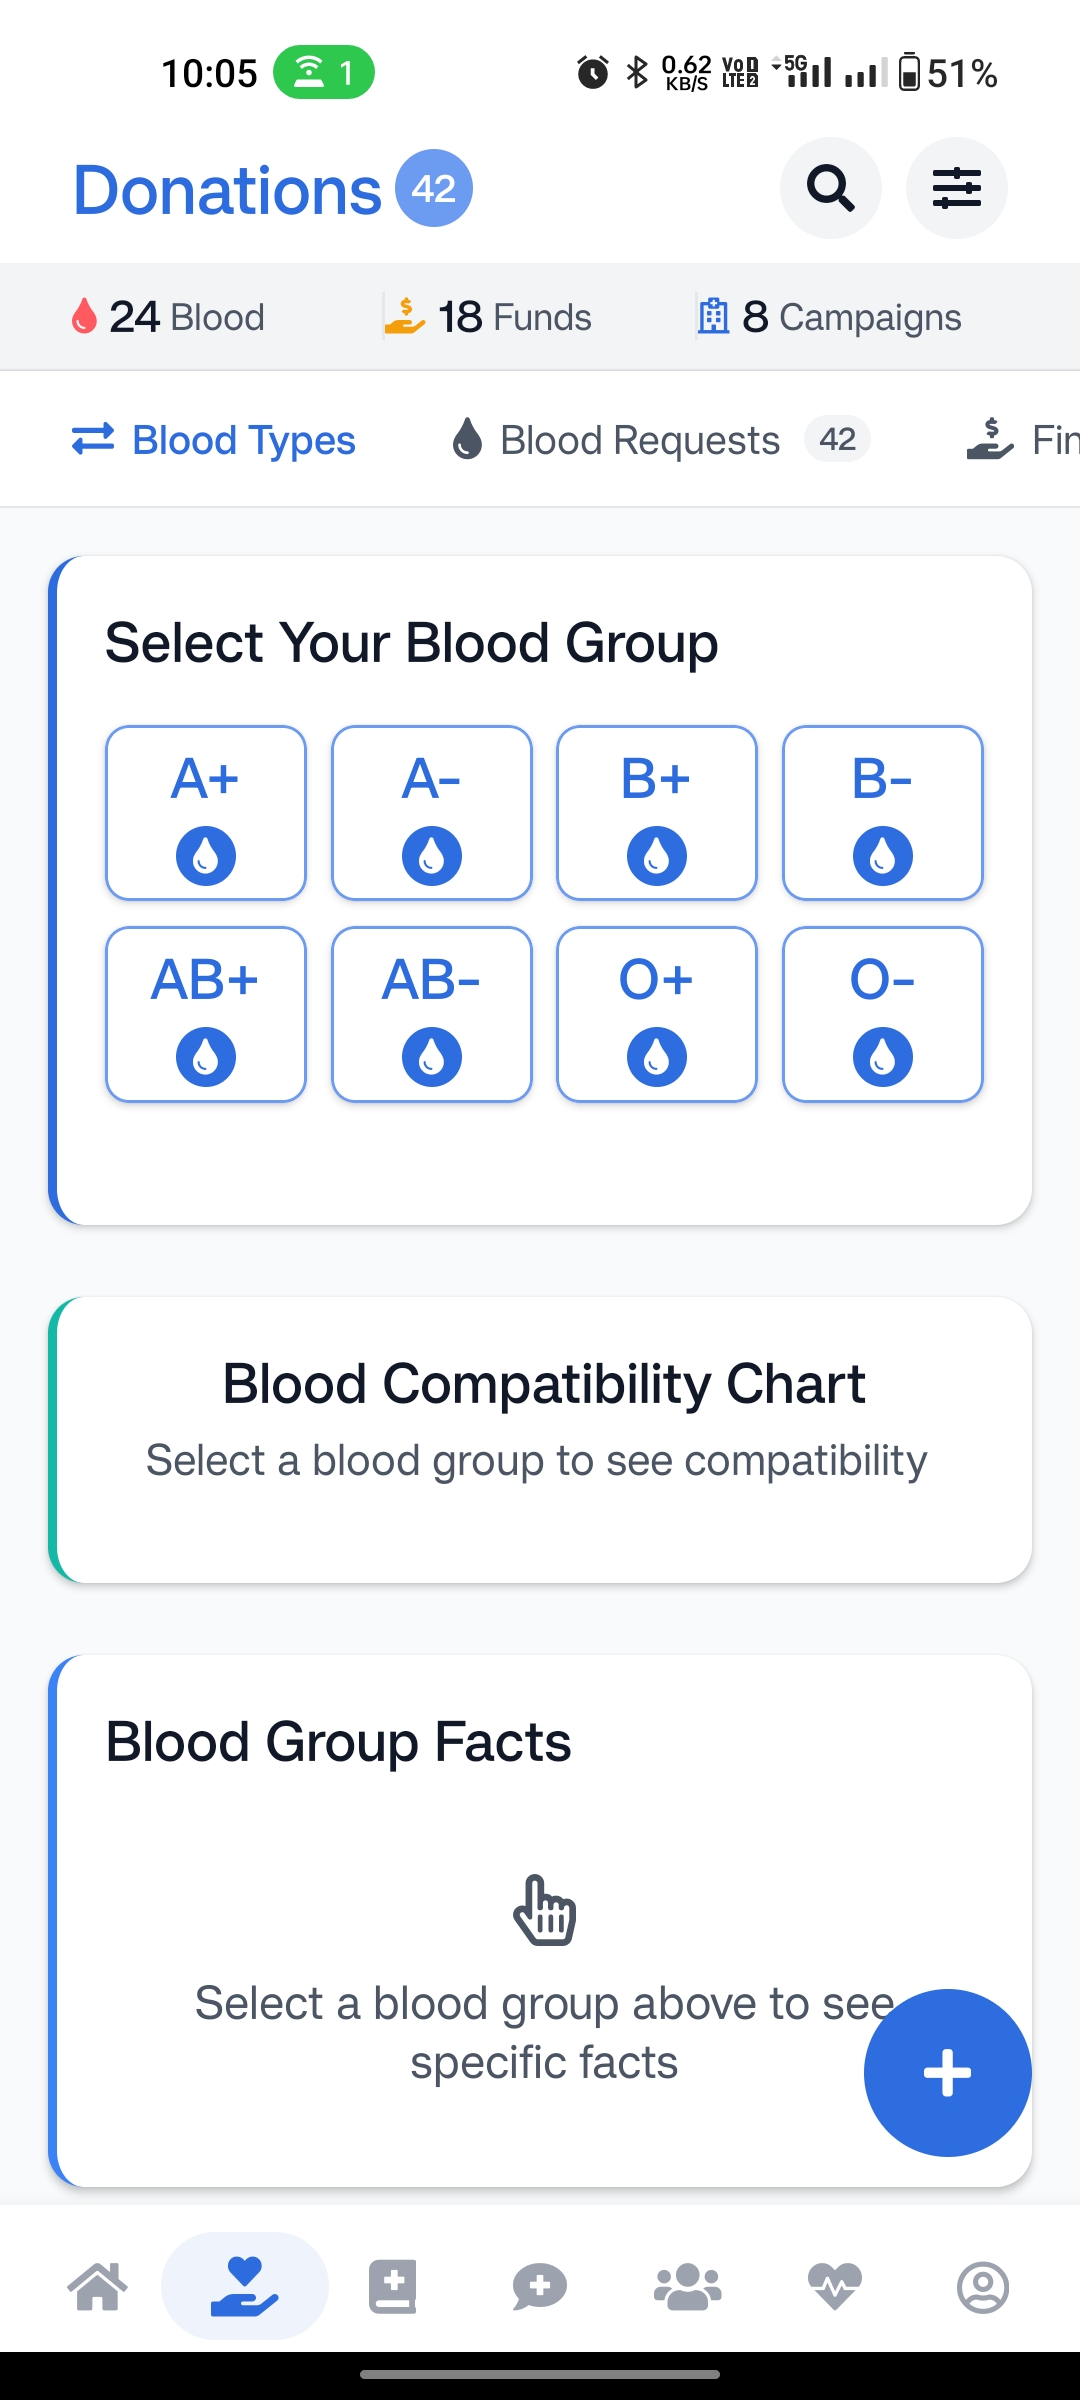Tap the blue plus floating button
Viewport: 1080px width, 2400px height.
tap(947, 2072)
